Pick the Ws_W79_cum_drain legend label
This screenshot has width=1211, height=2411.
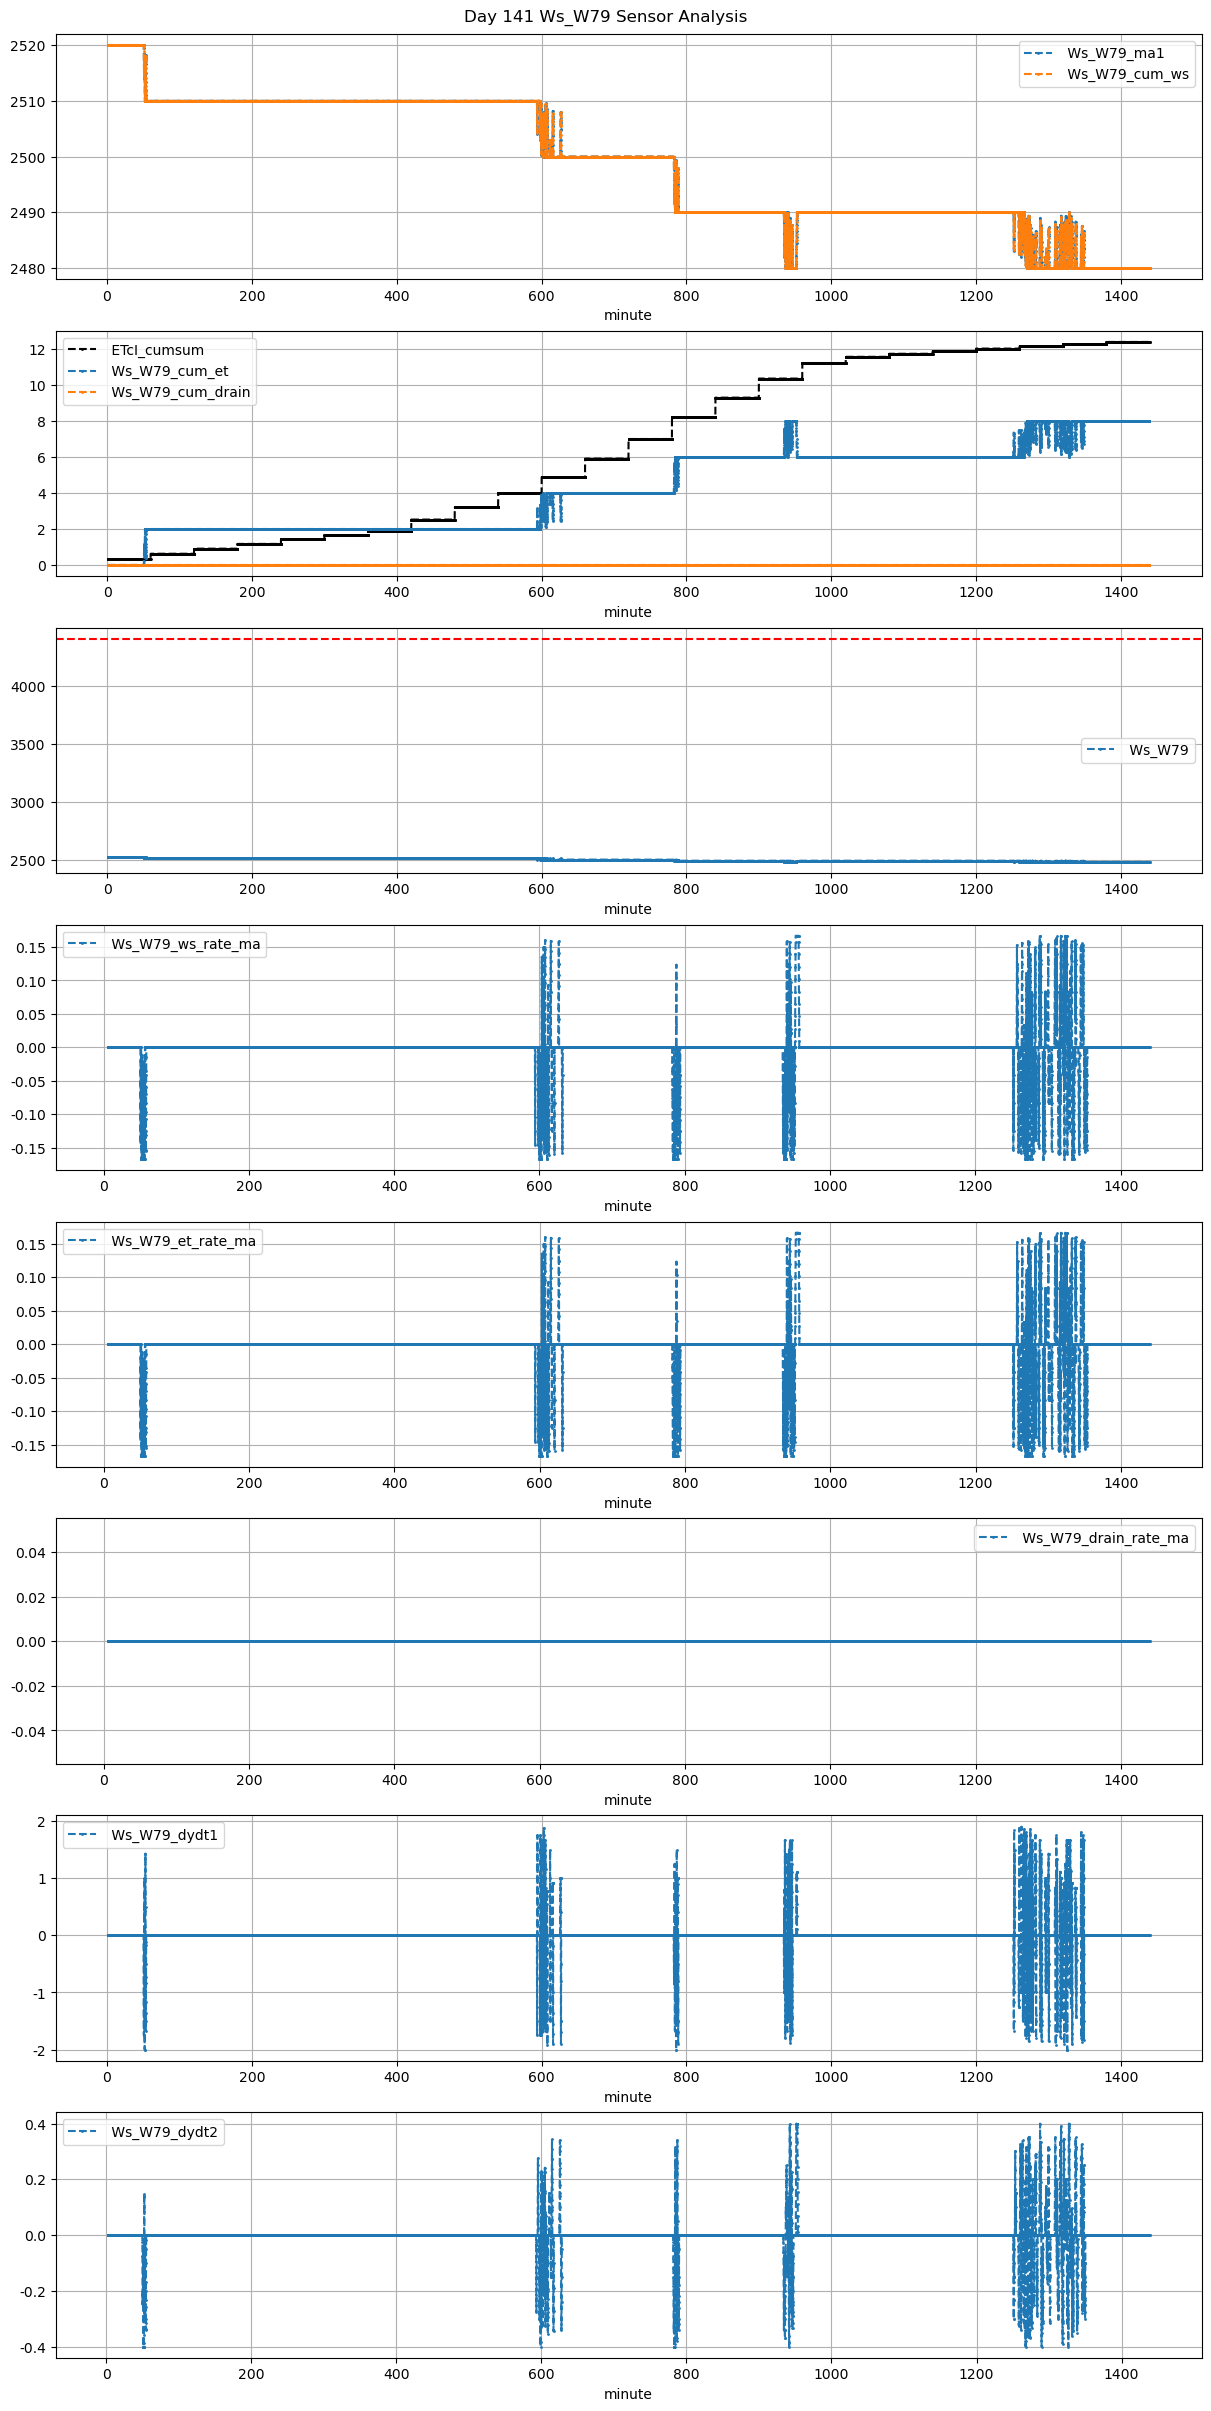180,392
